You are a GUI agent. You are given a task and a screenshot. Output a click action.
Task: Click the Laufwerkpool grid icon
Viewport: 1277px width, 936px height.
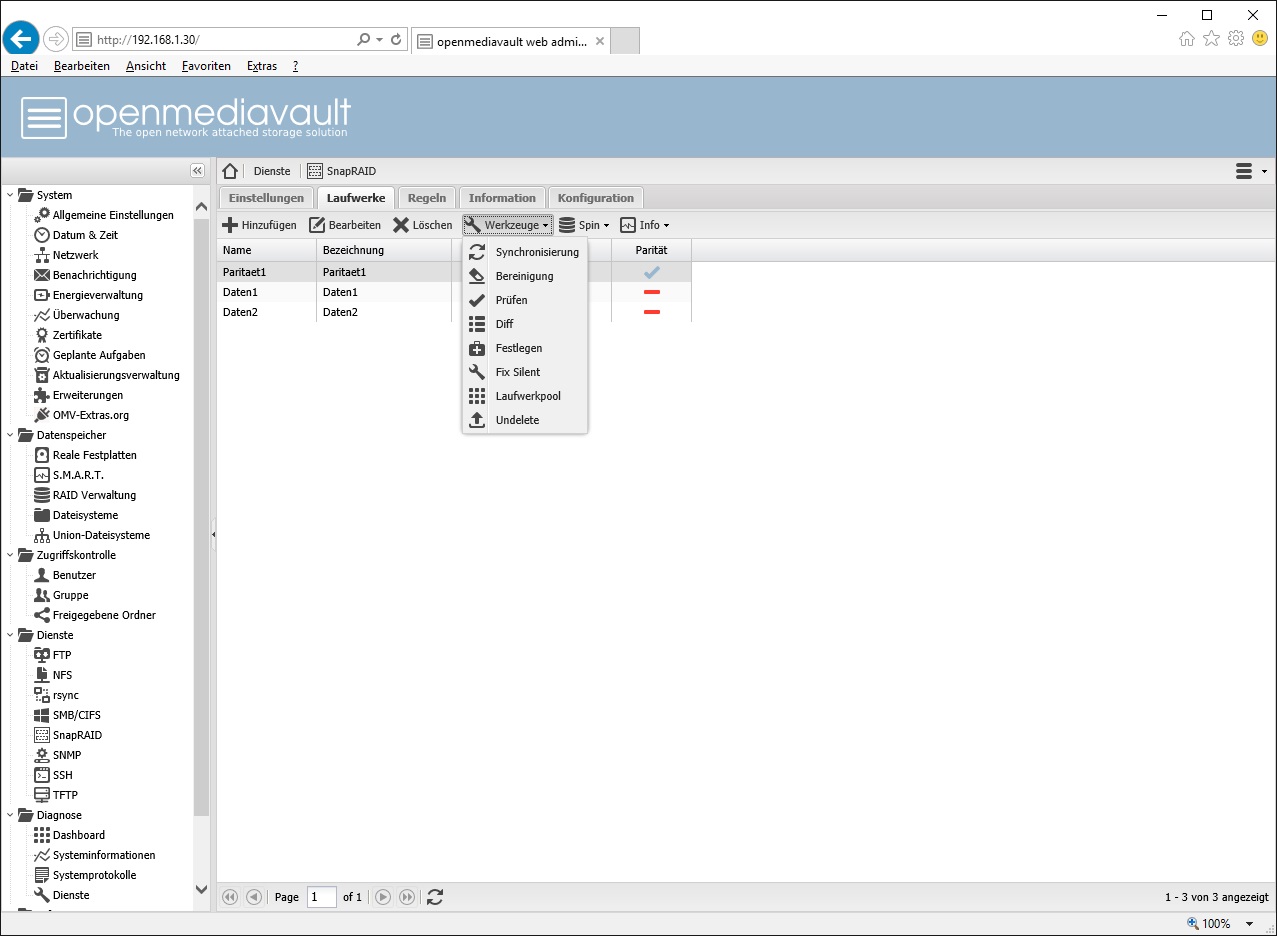click(477, 396)
